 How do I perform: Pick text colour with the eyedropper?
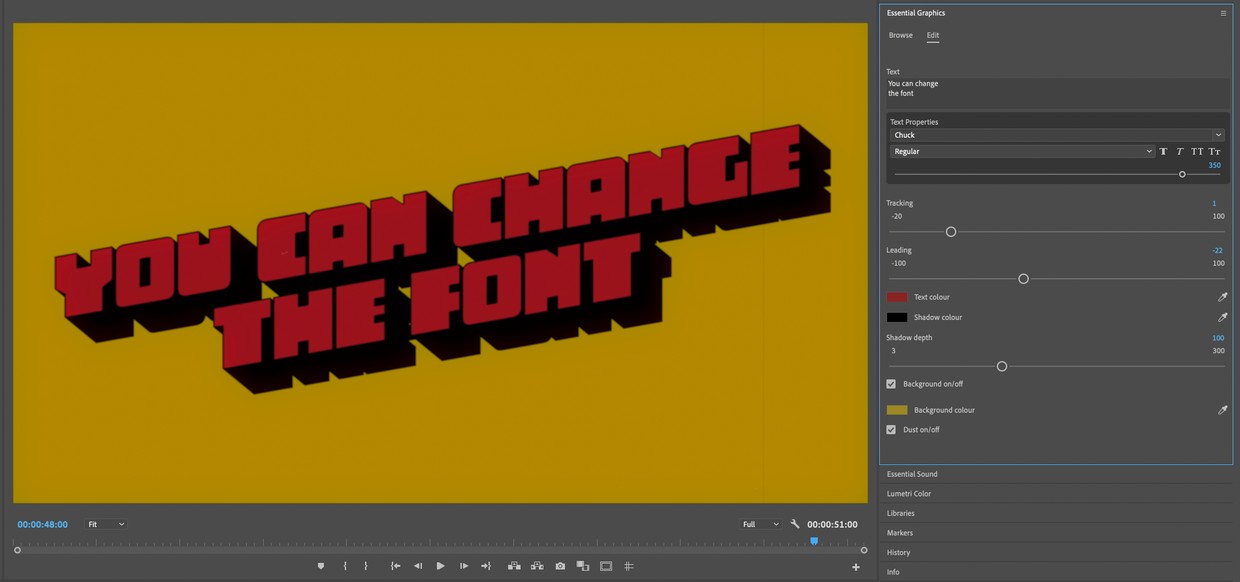click(1222, 297)
